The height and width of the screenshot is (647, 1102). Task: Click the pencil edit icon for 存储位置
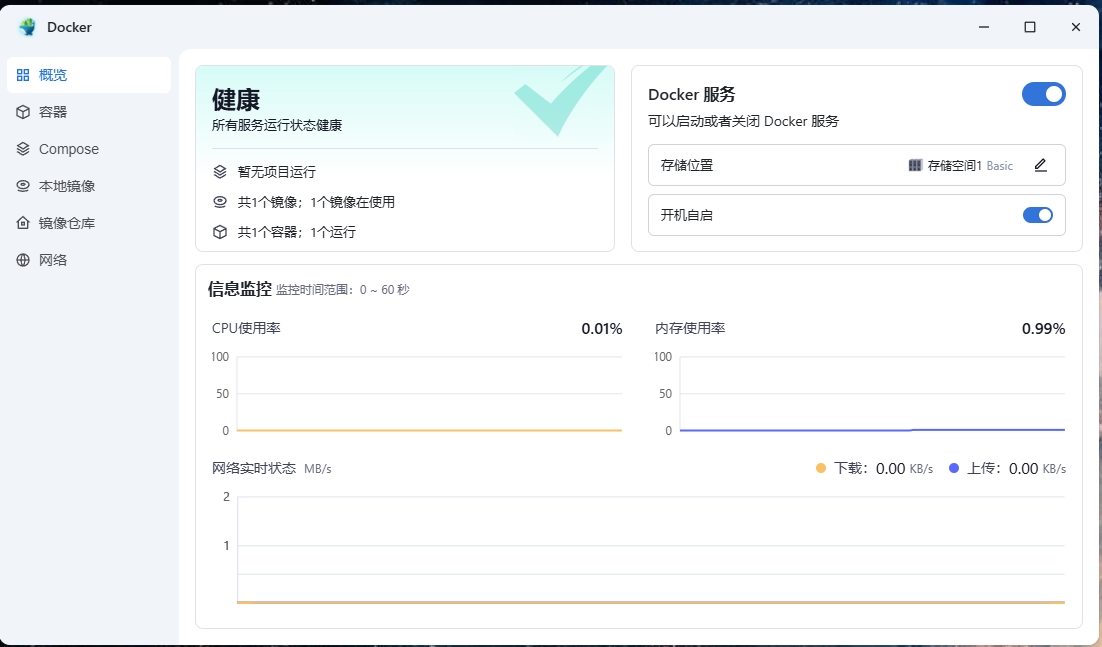(1041, 165)
